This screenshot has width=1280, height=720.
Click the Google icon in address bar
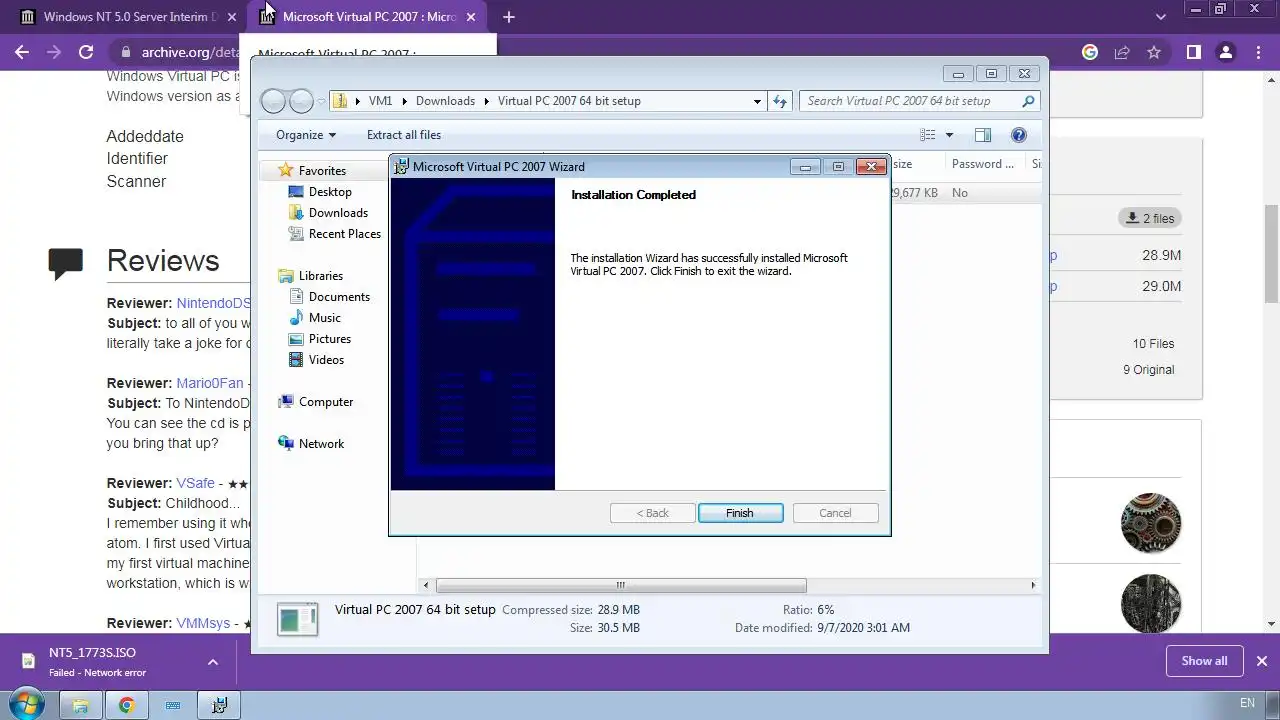coord(1090,52)
